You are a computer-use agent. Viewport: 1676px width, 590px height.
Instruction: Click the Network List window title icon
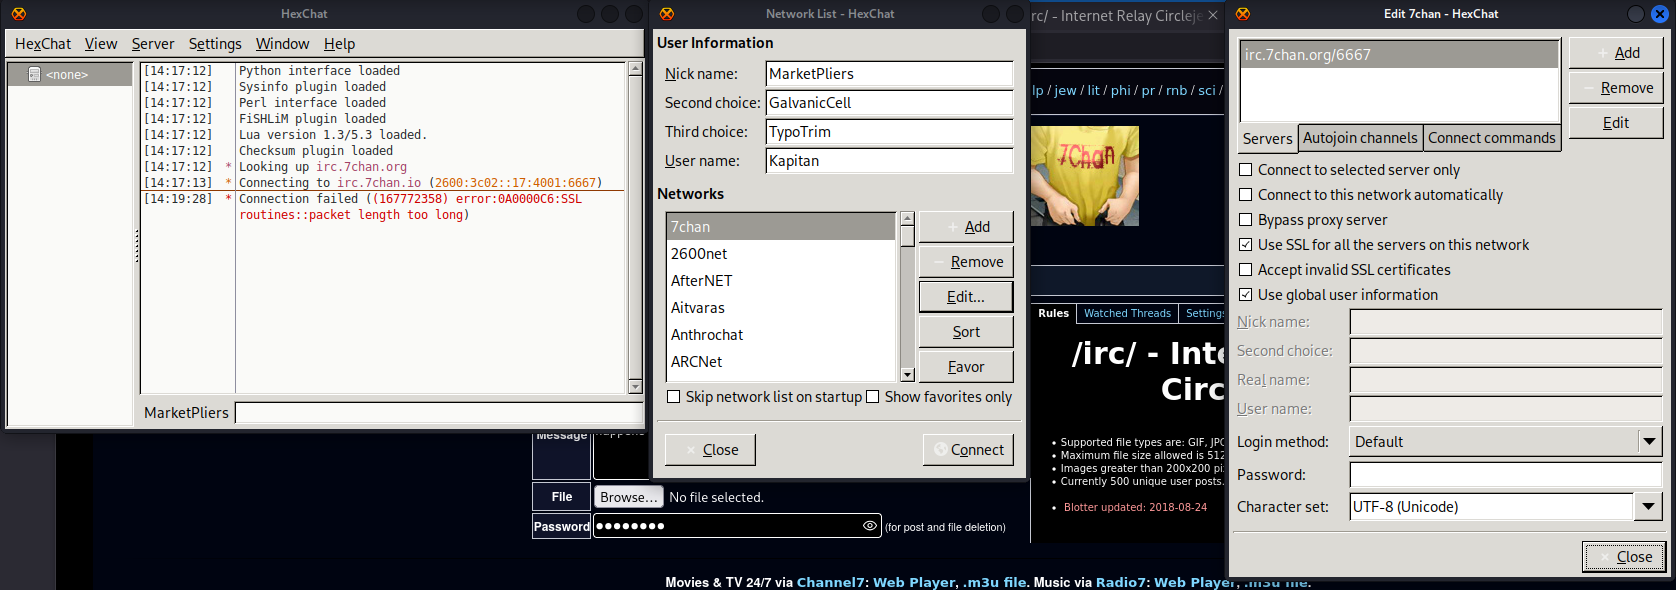coord(667,14)
